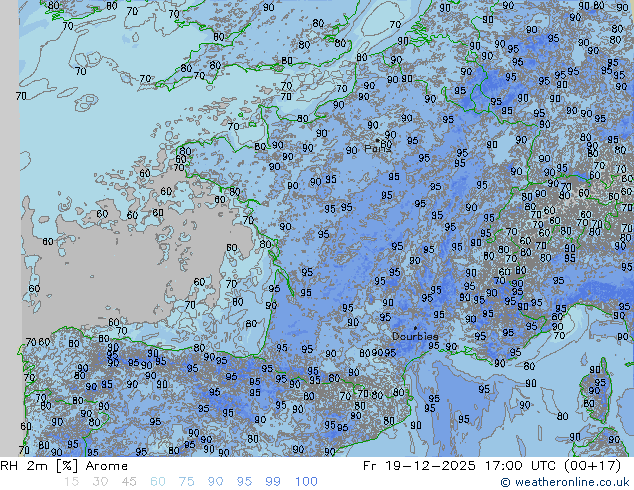Click the weatheronline.co.uk copyright text
This screenshot has width=634, height=490.
pyautogui.click(x=565, y=482)
